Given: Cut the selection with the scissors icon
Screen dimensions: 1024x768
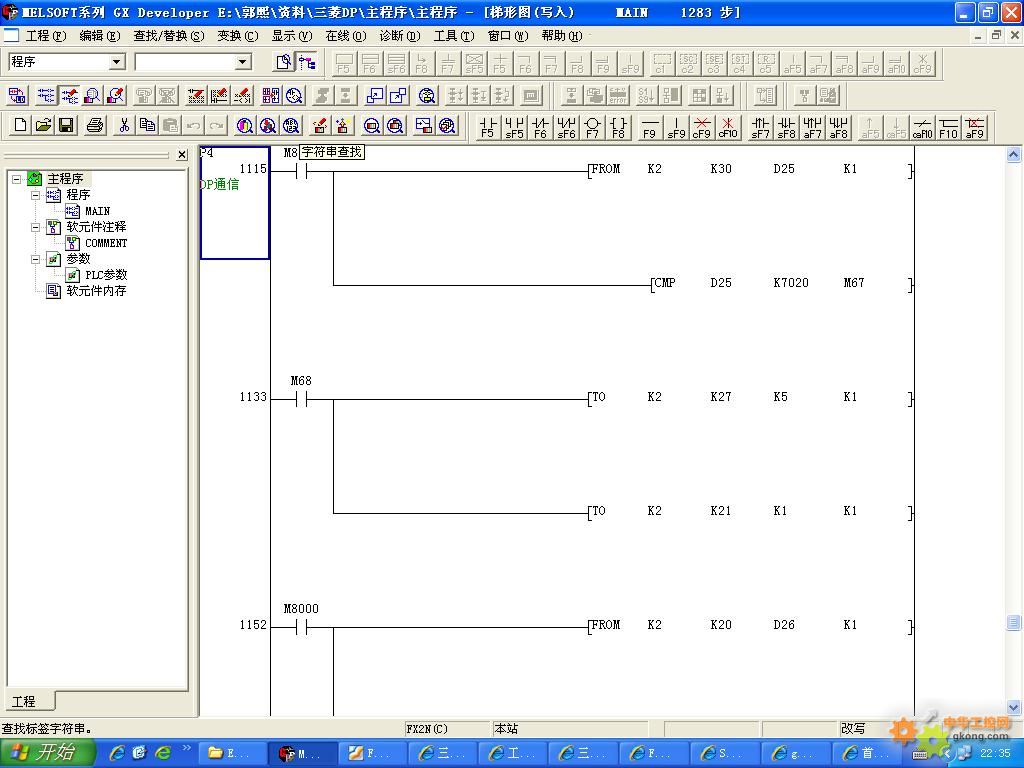Looking at the screenshot, I should tap(123, 125).
